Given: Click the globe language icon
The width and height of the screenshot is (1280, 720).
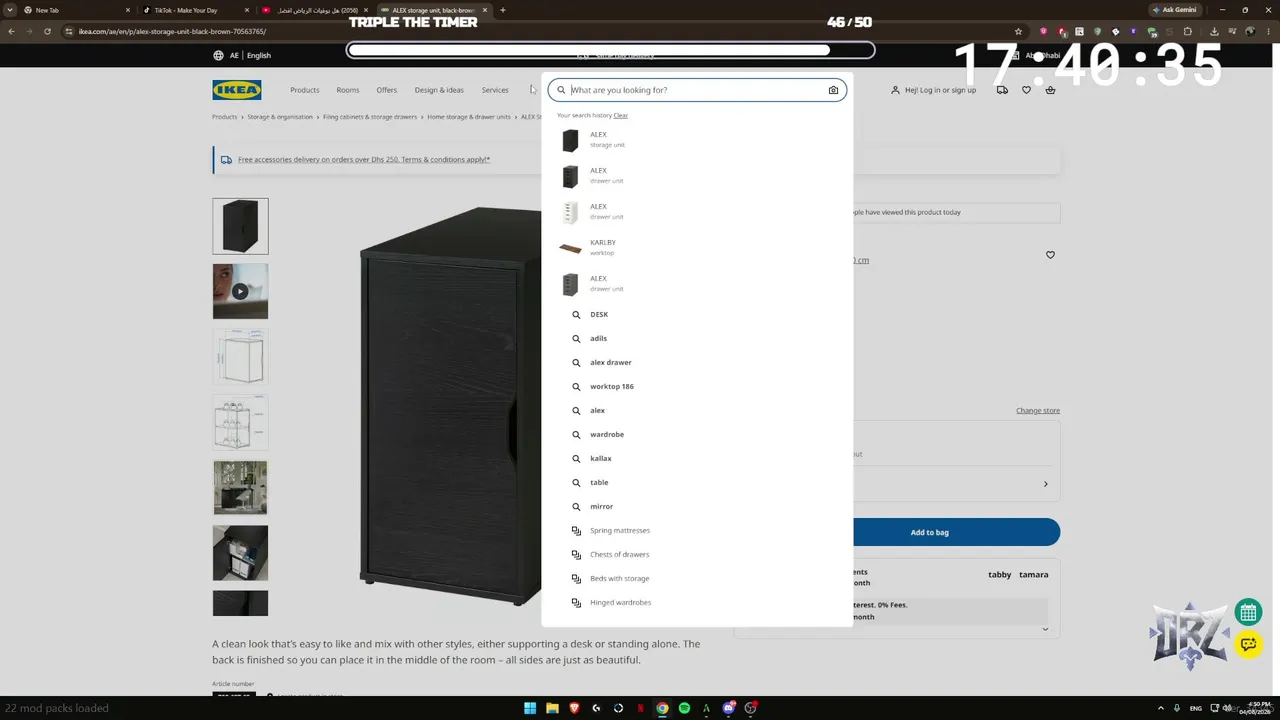Looking at the screenshot, I should pyautogui.click(x=218, y=56).
